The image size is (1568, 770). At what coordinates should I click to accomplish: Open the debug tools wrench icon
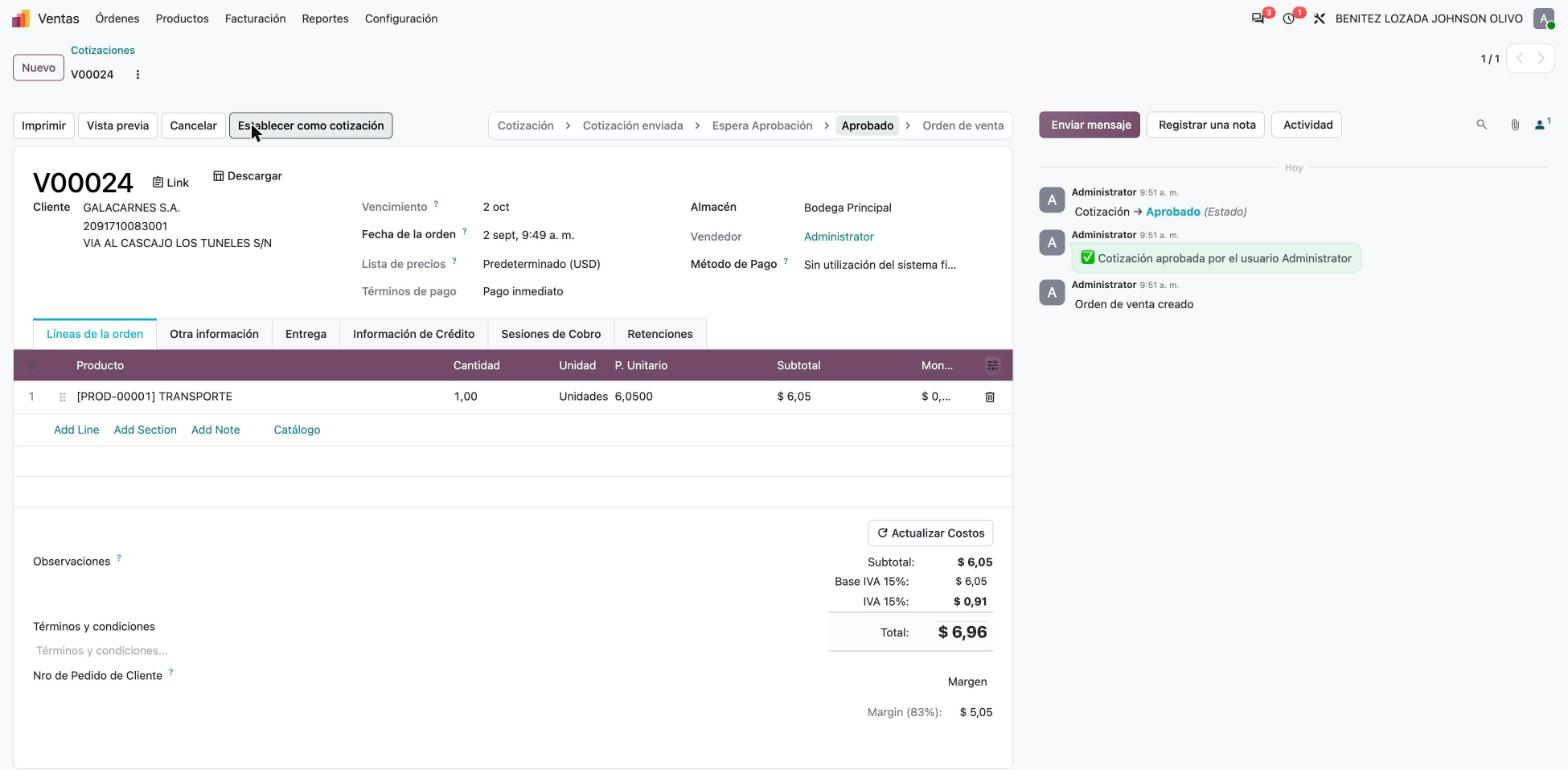pyautogui.click(x=1319, y=19)
